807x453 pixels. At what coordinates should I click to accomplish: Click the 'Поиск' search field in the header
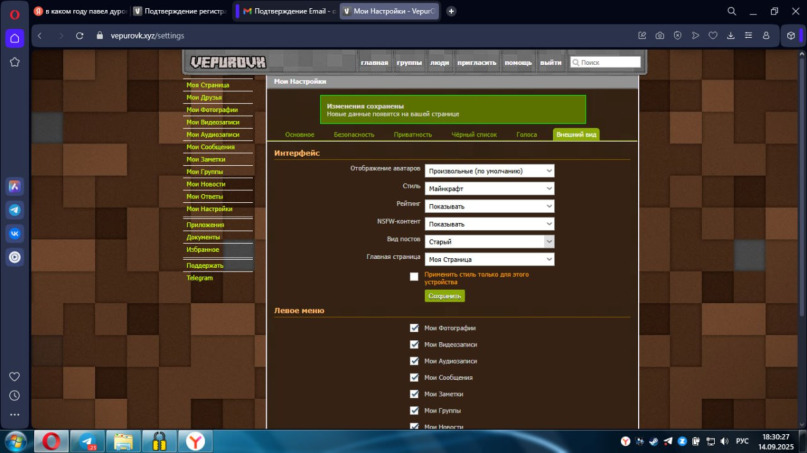coord(607,62)
